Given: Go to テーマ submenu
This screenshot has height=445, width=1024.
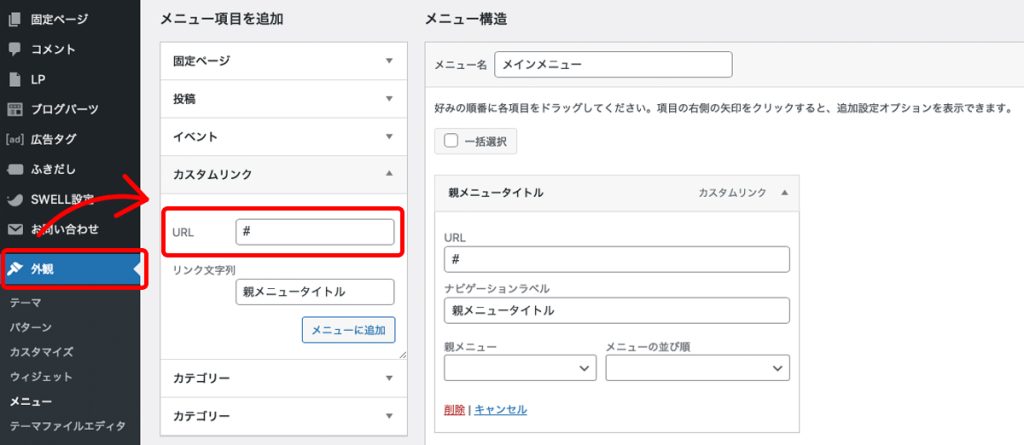Looking at the screenshot, I should [x=25, y=303].
